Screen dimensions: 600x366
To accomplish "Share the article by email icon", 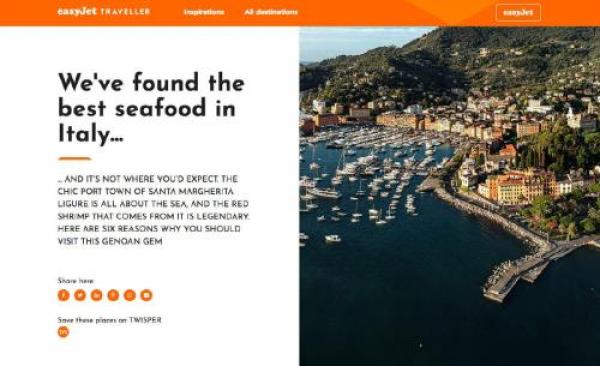I will click(147, 295).
